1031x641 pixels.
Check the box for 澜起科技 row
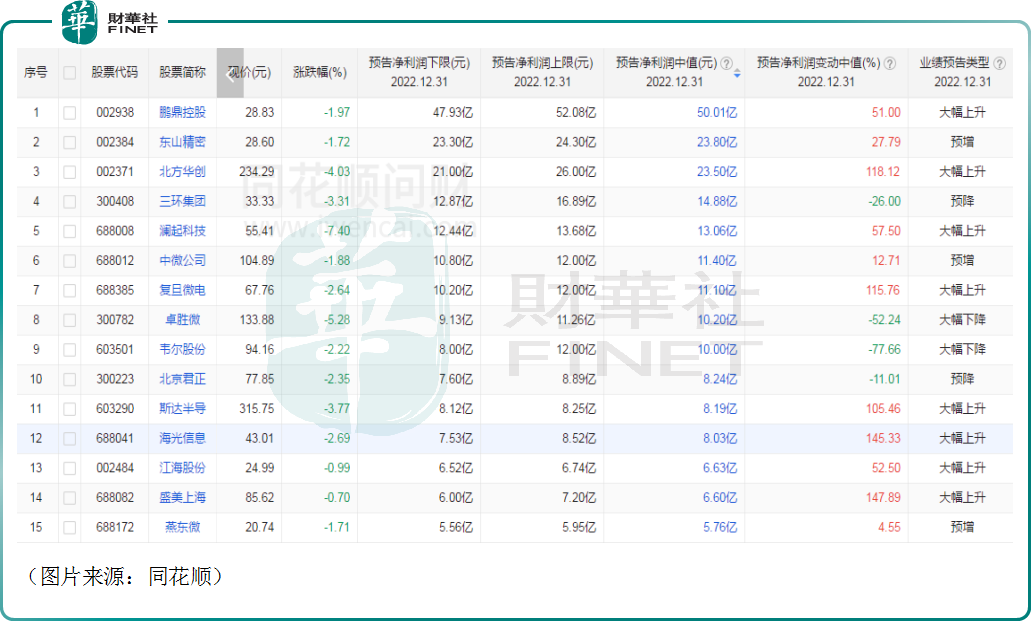[x=70, y=231]
